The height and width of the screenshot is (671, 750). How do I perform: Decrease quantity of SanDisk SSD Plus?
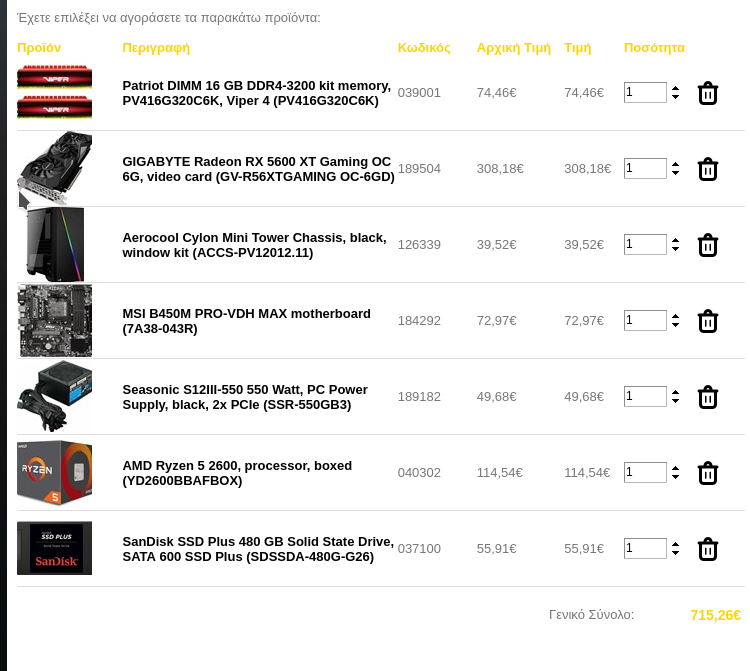(x=675, y=553)
